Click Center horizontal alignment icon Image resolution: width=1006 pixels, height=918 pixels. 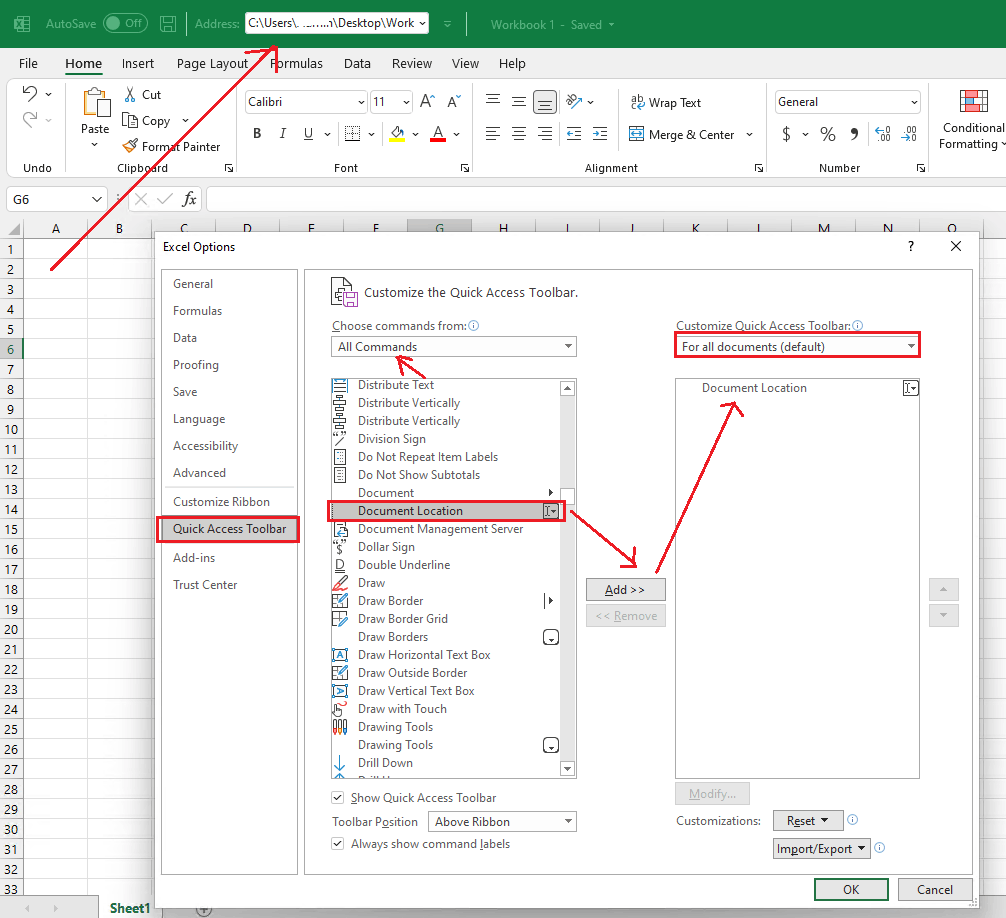(x=518, y=133)
